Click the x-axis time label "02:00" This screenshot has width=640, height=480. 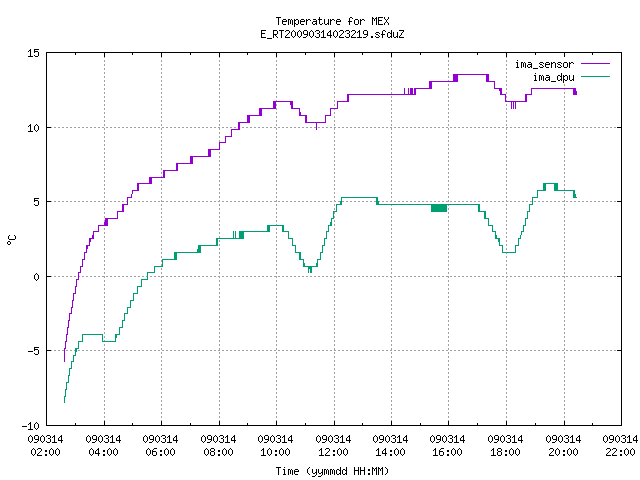click(46, 452)
